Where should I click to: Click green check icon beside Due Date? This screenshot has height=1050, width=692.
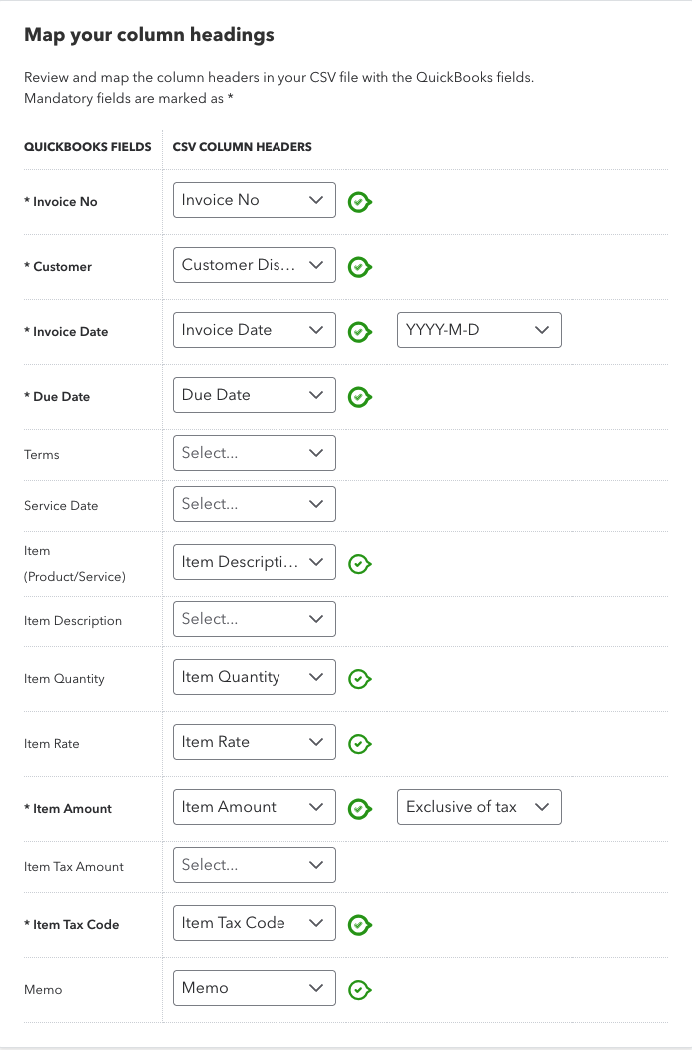tap(359, 397)
